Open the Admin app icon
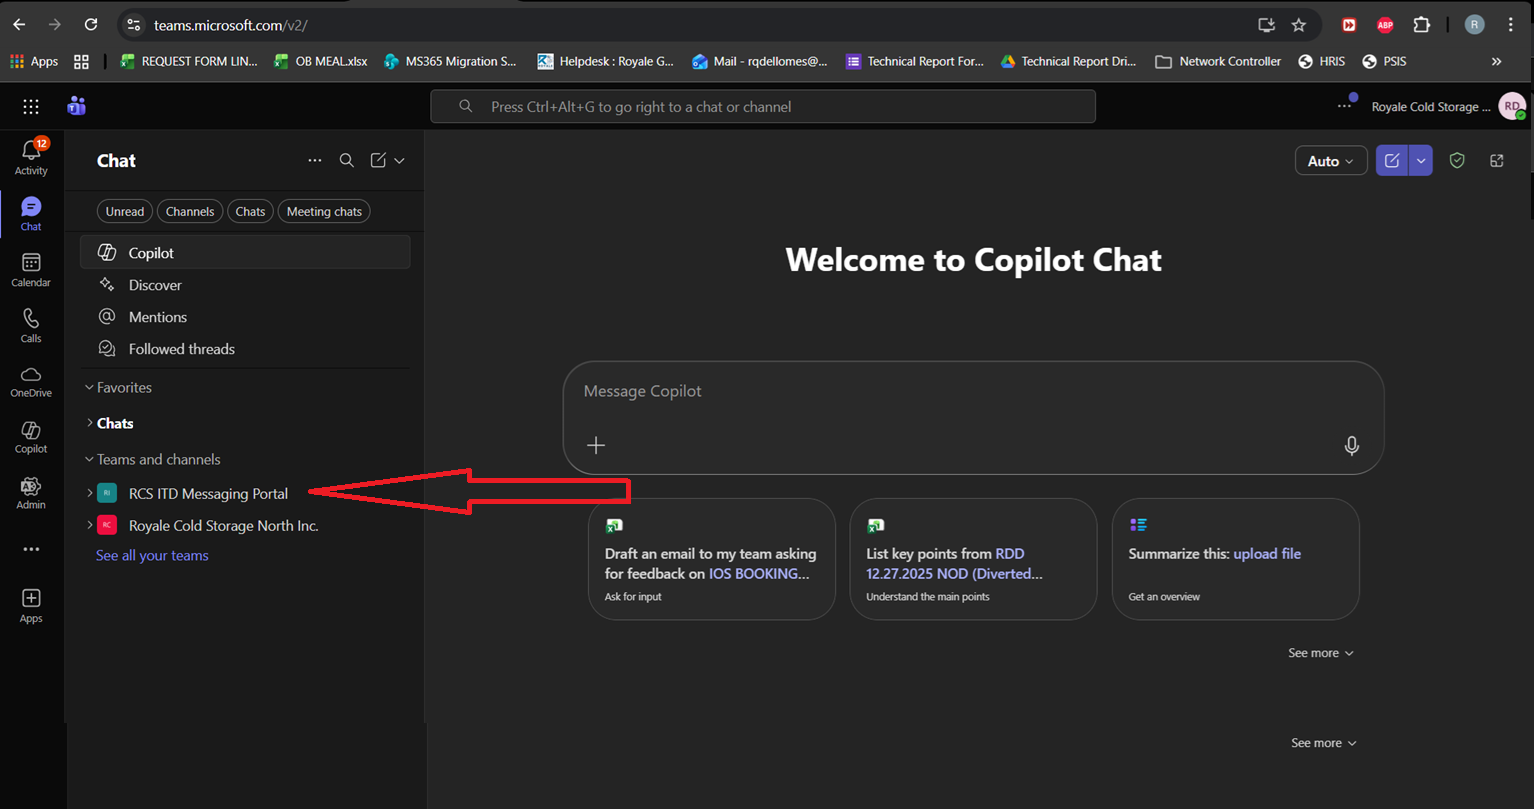Image resolution: width=1534 pixels, height=809 pixels. 31,493
